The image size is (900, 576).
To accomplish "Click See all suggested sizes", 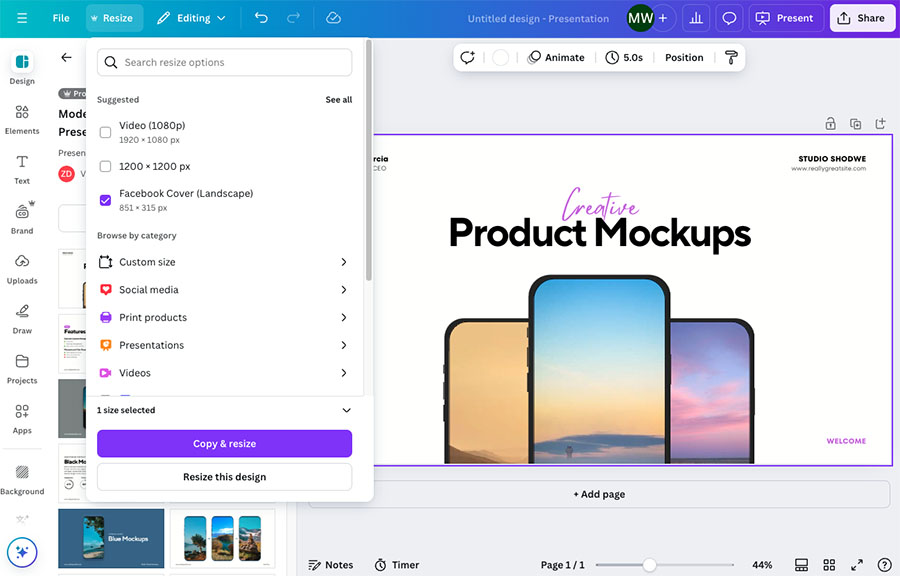I will click(339, 100).
